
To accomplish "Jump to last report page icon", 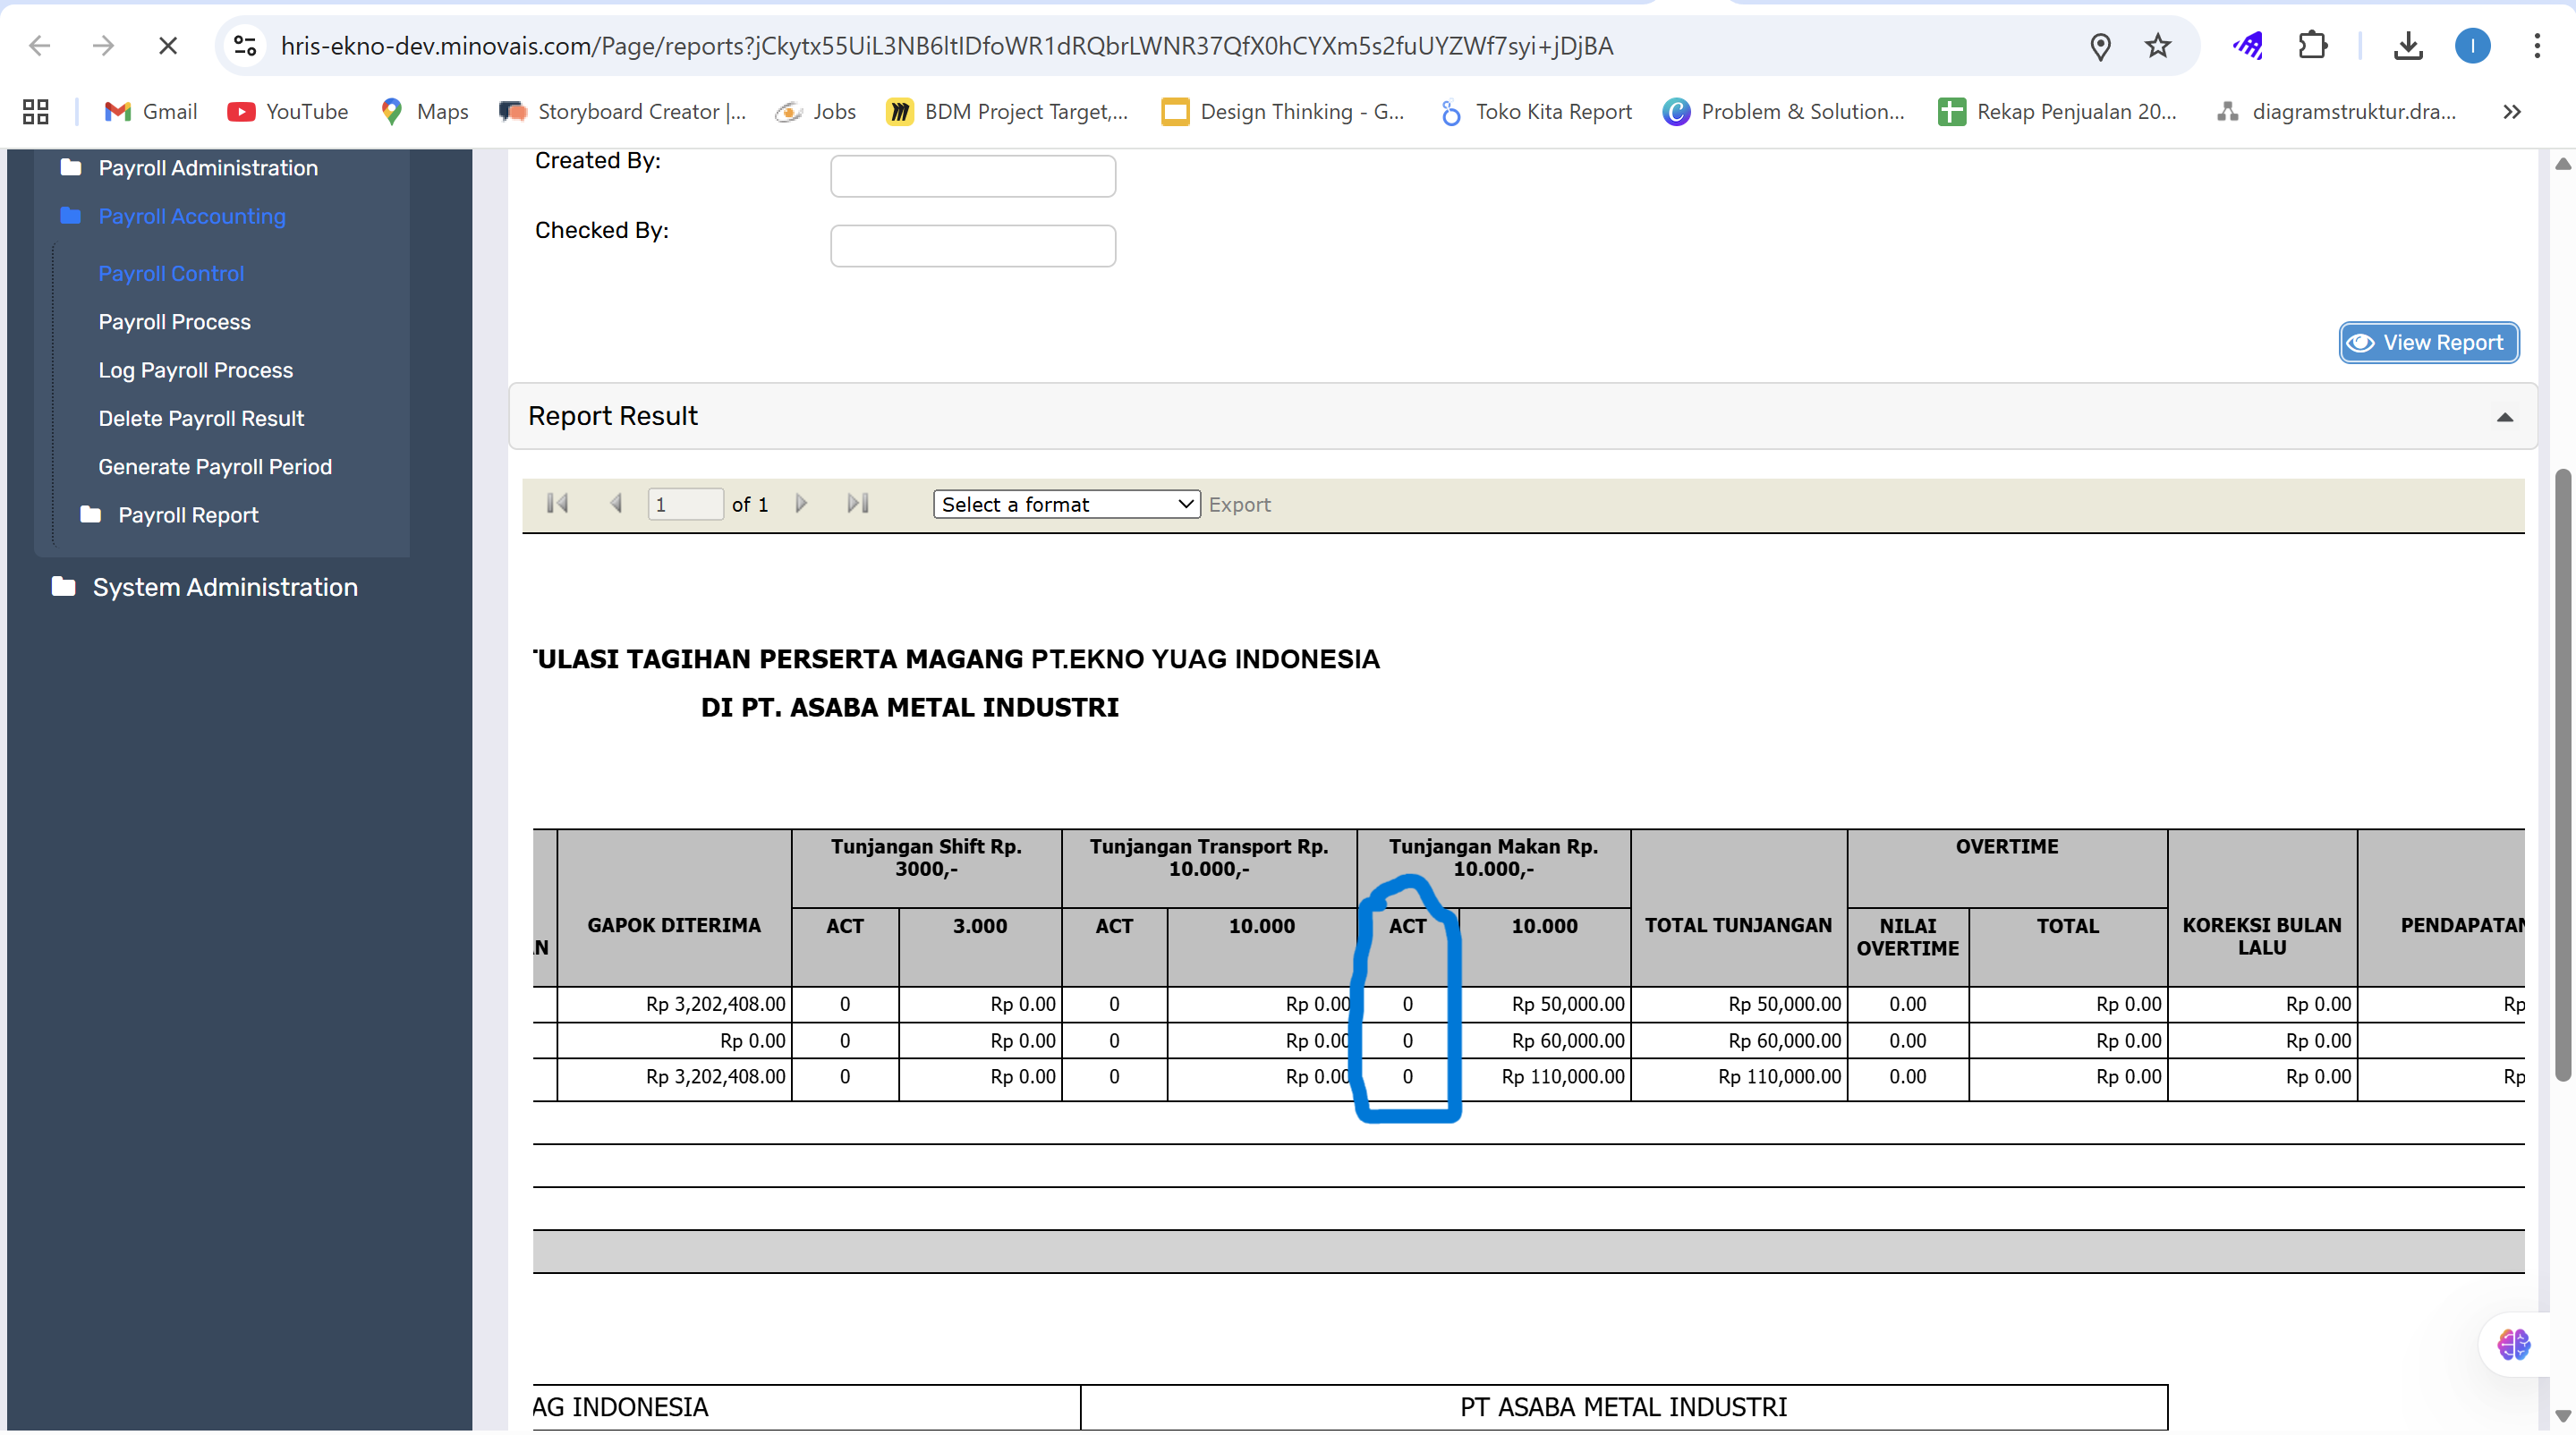I will click(858, 504).
